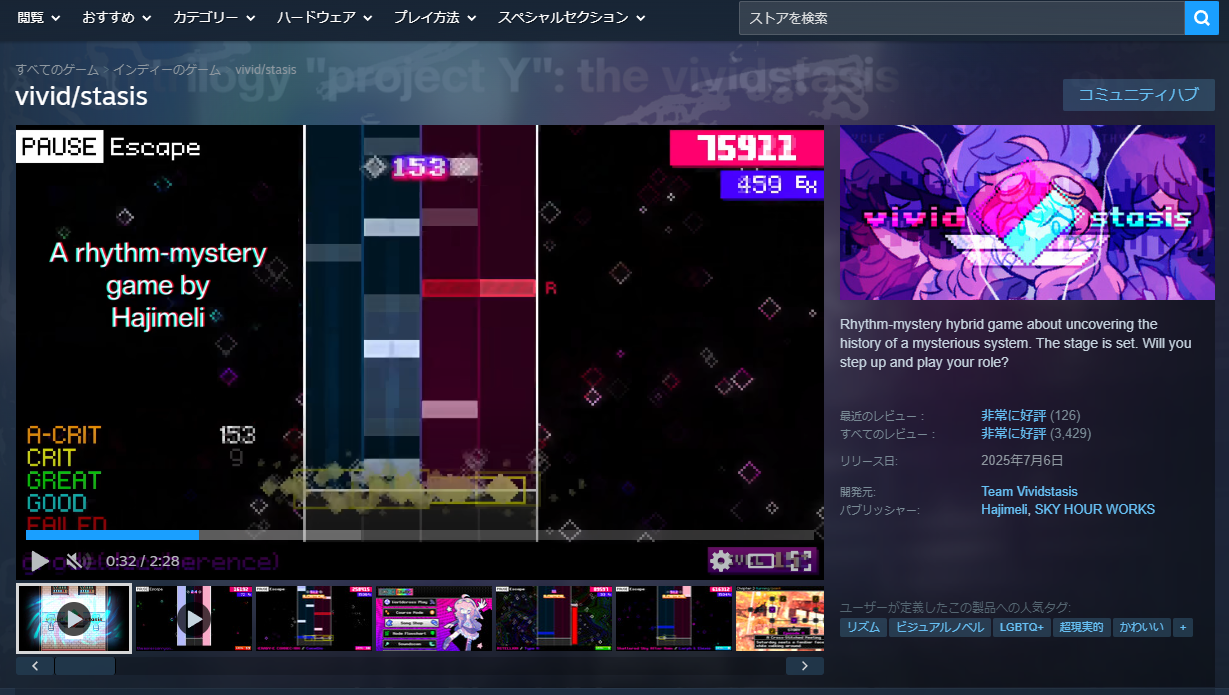1229x695 pixels.
Task: Toggle theater mode in video player
Action: coord(760,561)
